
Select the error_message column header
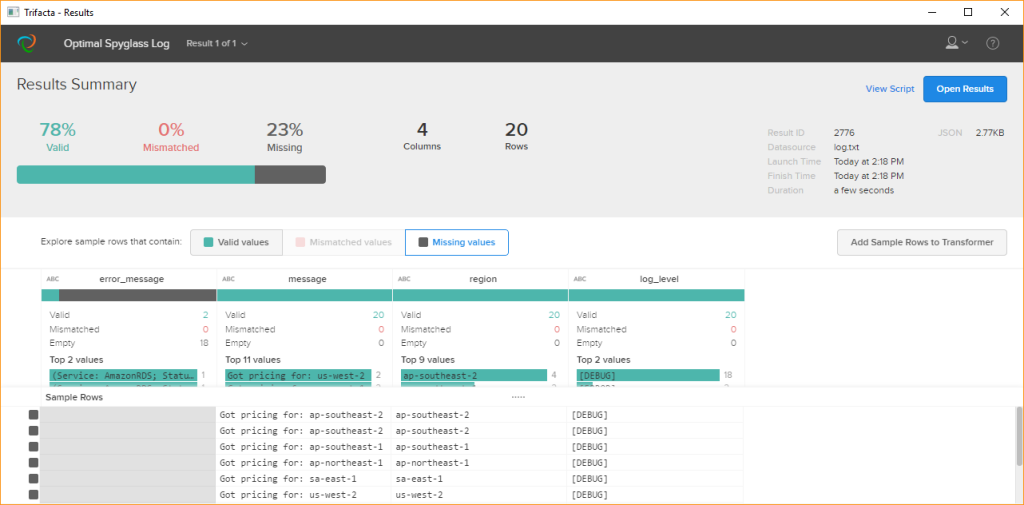[131, 279]
